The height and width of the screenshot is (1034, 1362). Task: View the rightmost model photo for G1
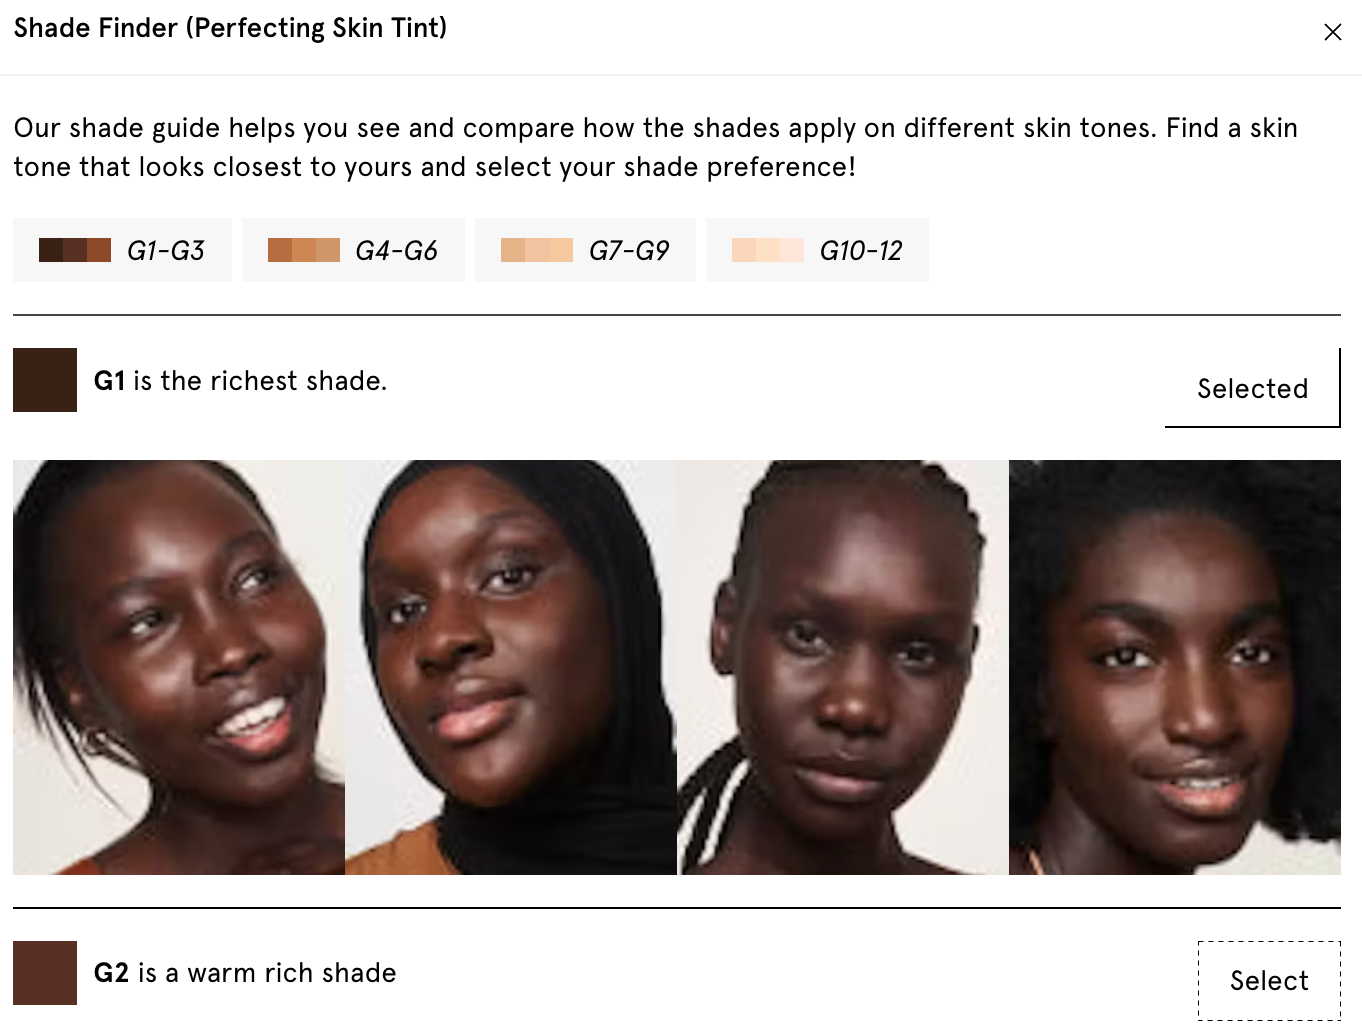(1175, 668)
